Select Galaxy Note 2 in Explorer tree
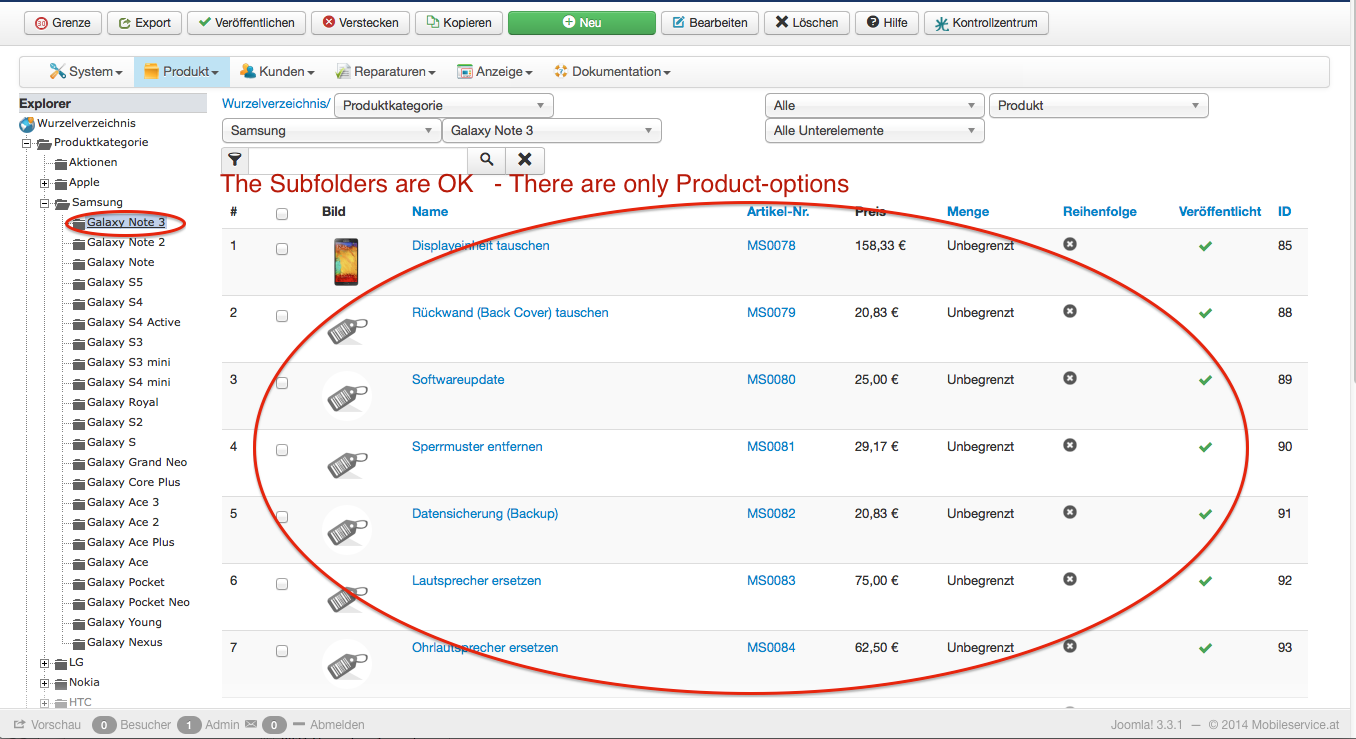This screenshot has width=1356, height=739. 126,243
